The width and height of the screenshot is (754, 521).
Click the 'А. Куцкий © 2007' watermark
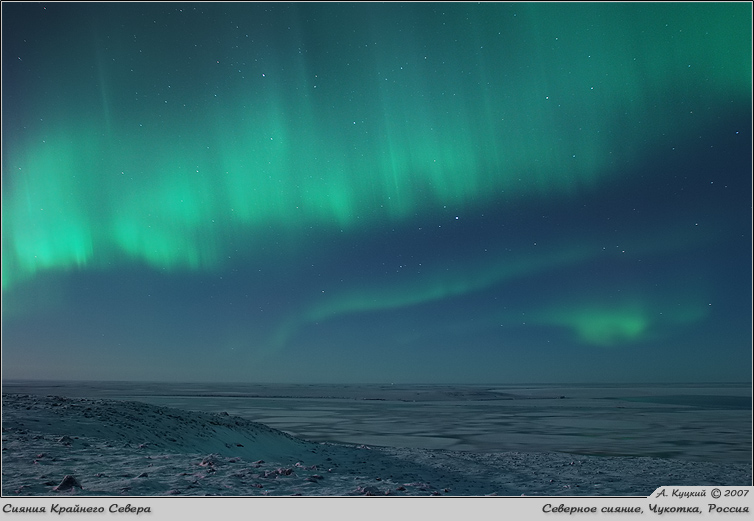[x=702, y=493]
